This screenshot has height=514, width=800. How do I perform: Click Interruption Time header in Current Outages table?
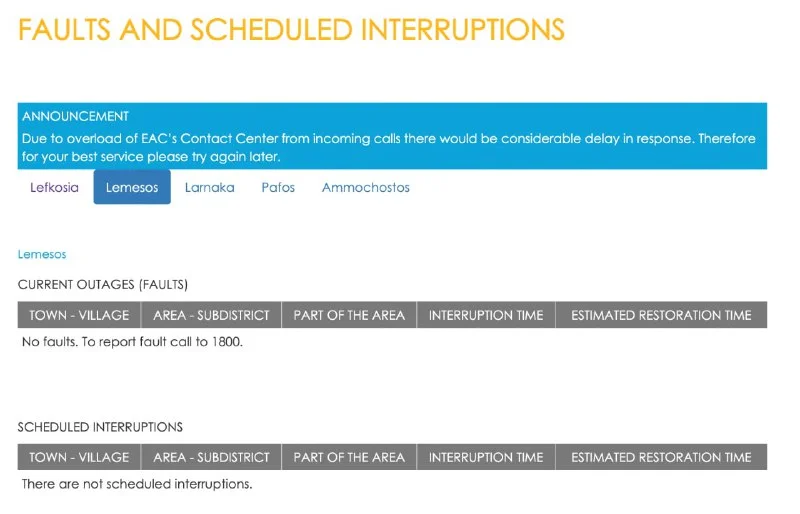coord(486,315)
